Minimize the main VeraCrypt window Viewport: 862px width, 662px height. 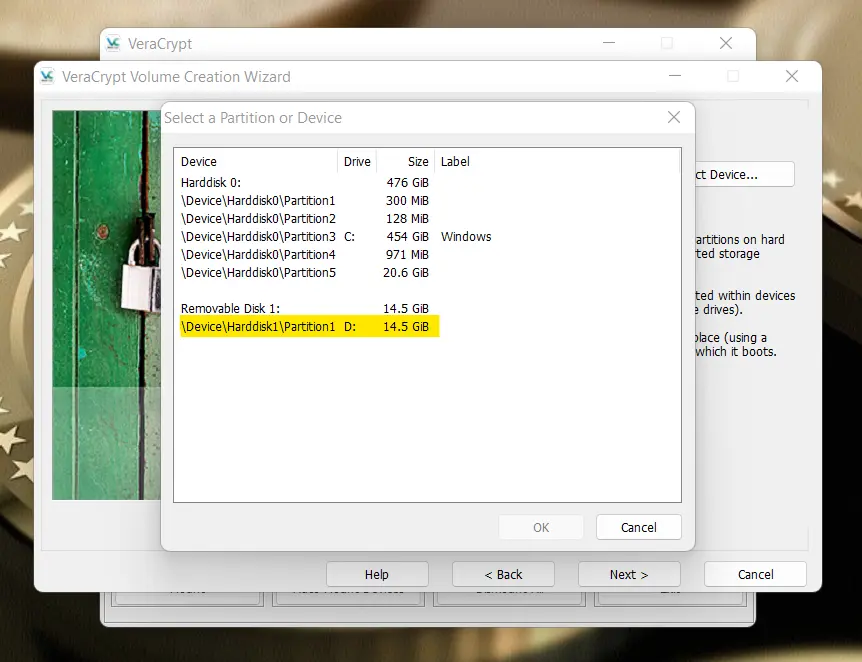pyautogui.click(x=609, y=43)
